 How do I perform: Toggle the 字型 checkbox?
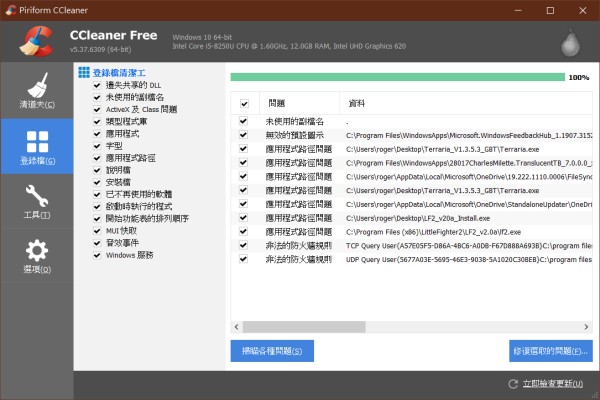(x=97, y=146)
